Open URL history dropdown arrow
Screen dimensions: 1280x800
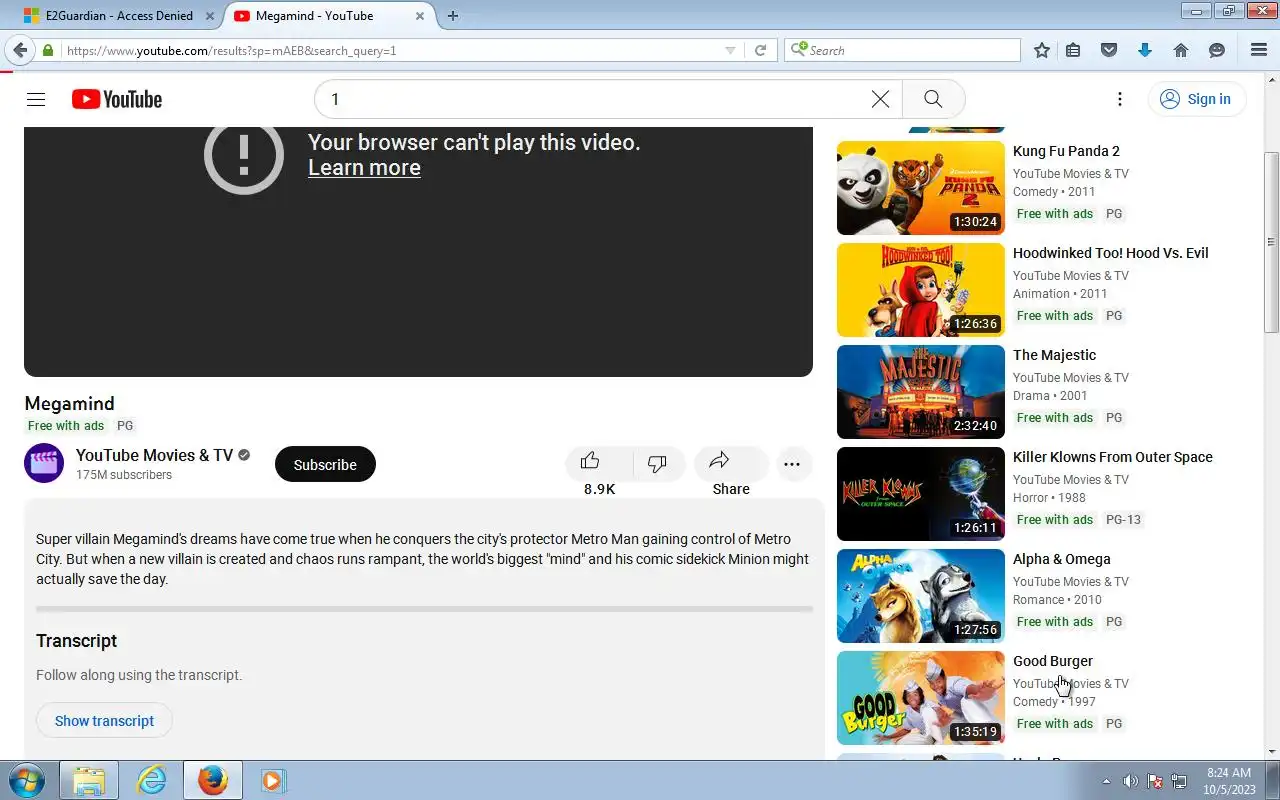[x=730, y=50]
